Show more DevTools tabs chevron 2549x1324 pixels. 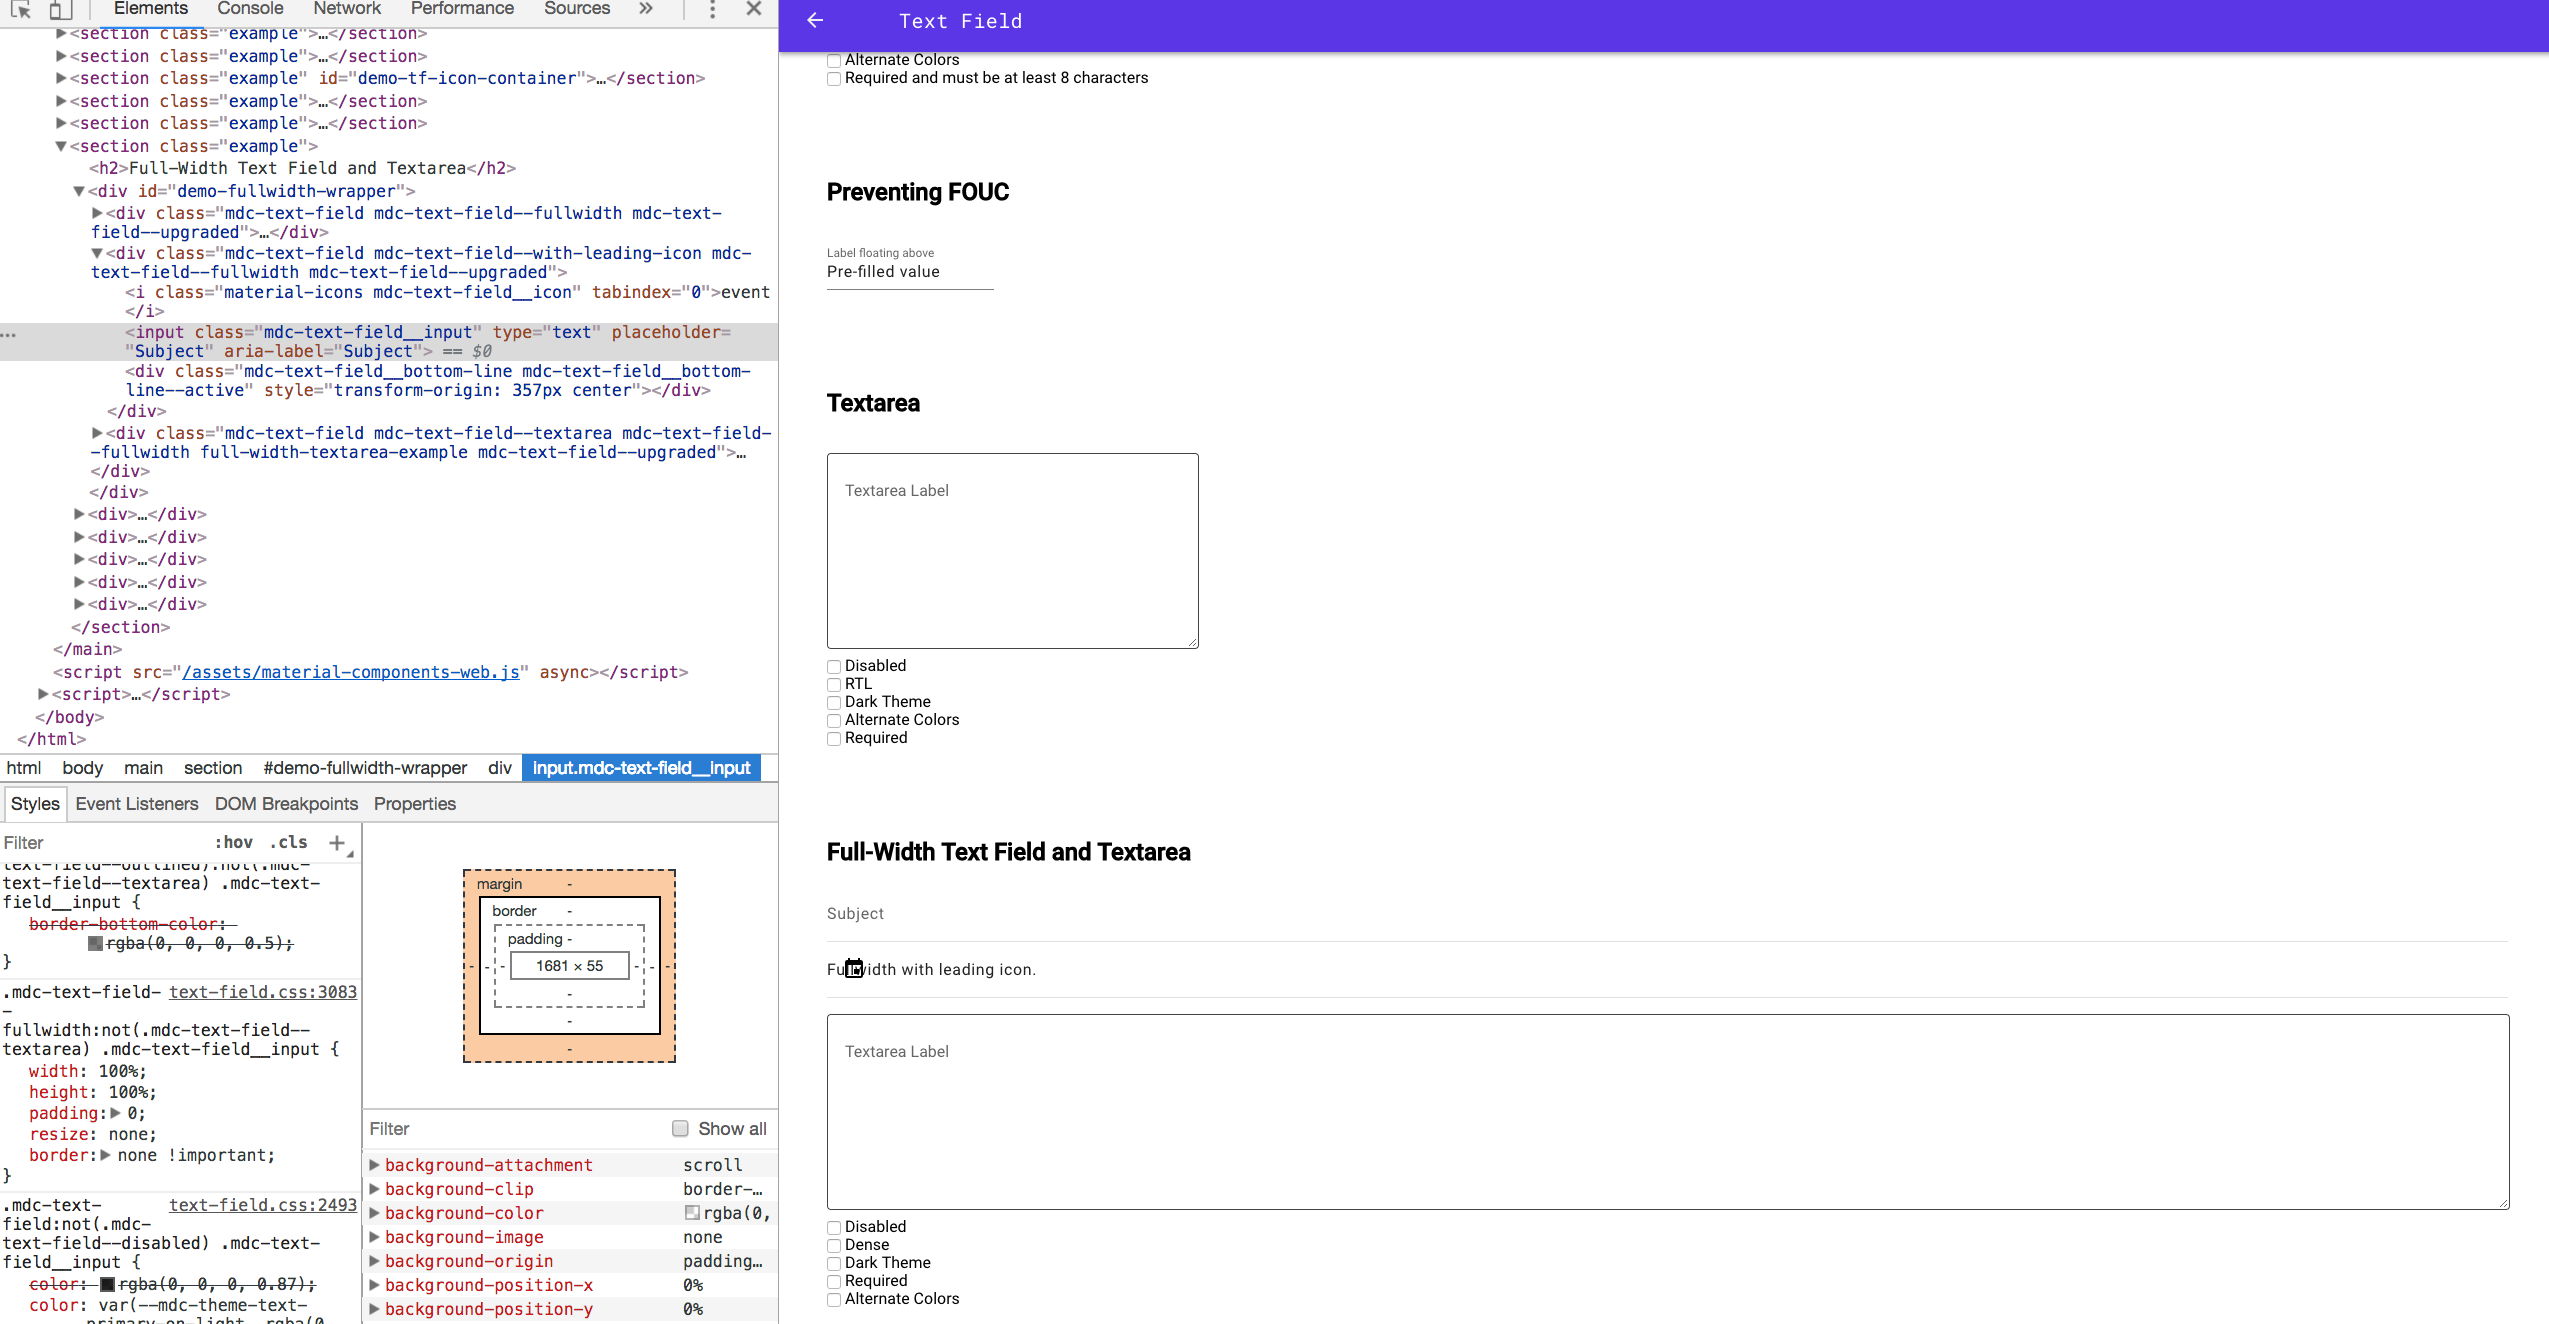pos(646,9)
